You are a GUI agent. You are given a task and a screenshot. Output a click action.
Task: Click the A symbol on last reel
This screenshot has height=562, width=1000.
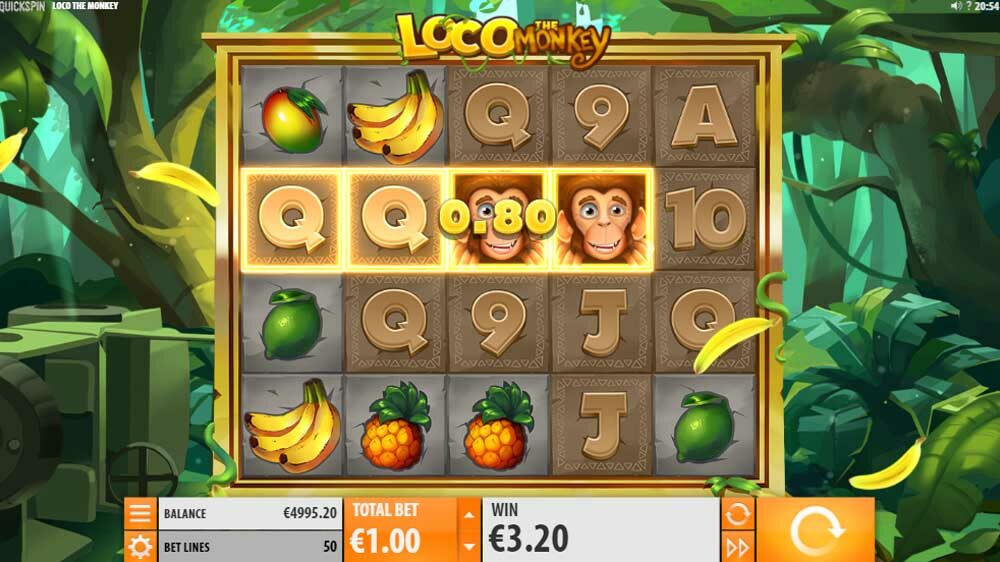[x=703, y=116]
